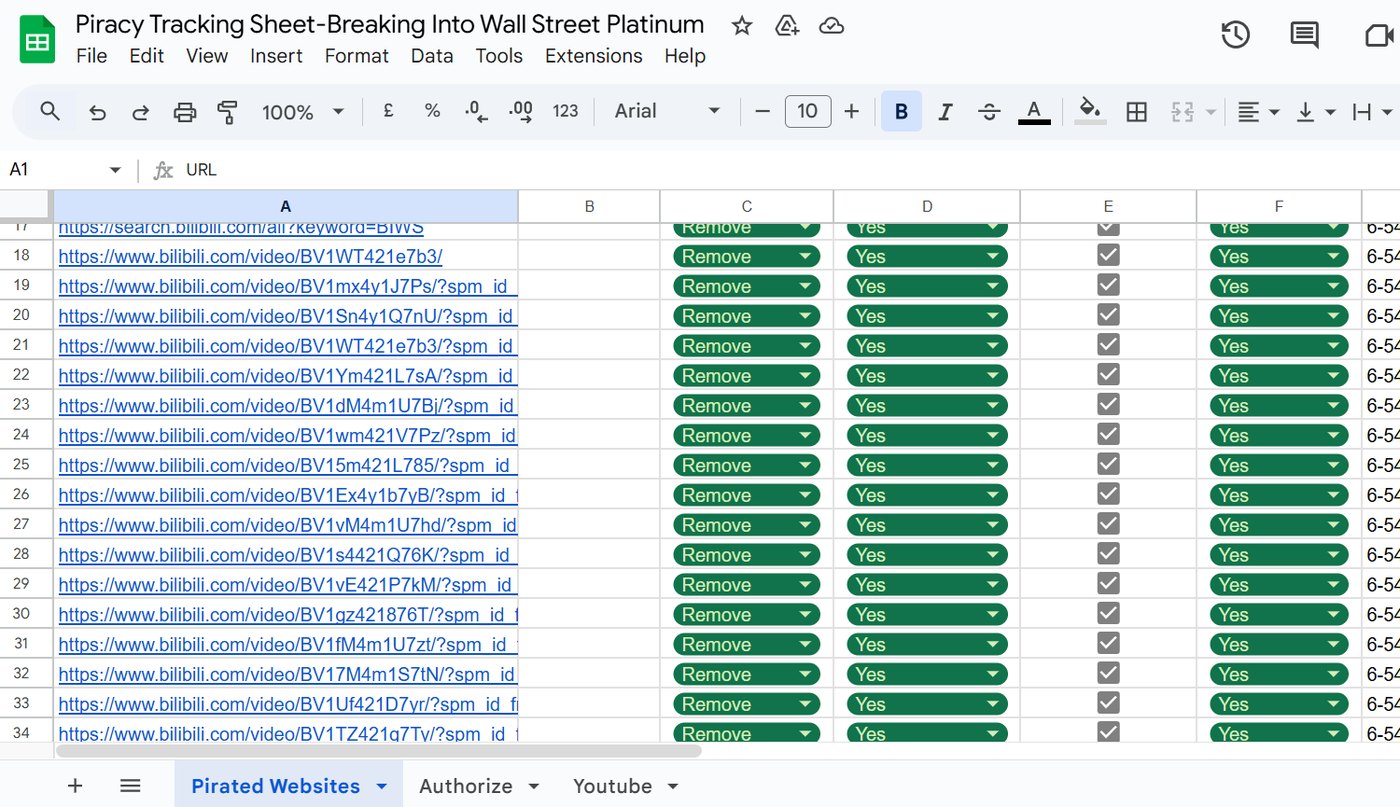Image resolution: width=1400 pixels, height=807 pixels.
Task: Open column F Yes dropdown in row 25
Action: 1279,465
